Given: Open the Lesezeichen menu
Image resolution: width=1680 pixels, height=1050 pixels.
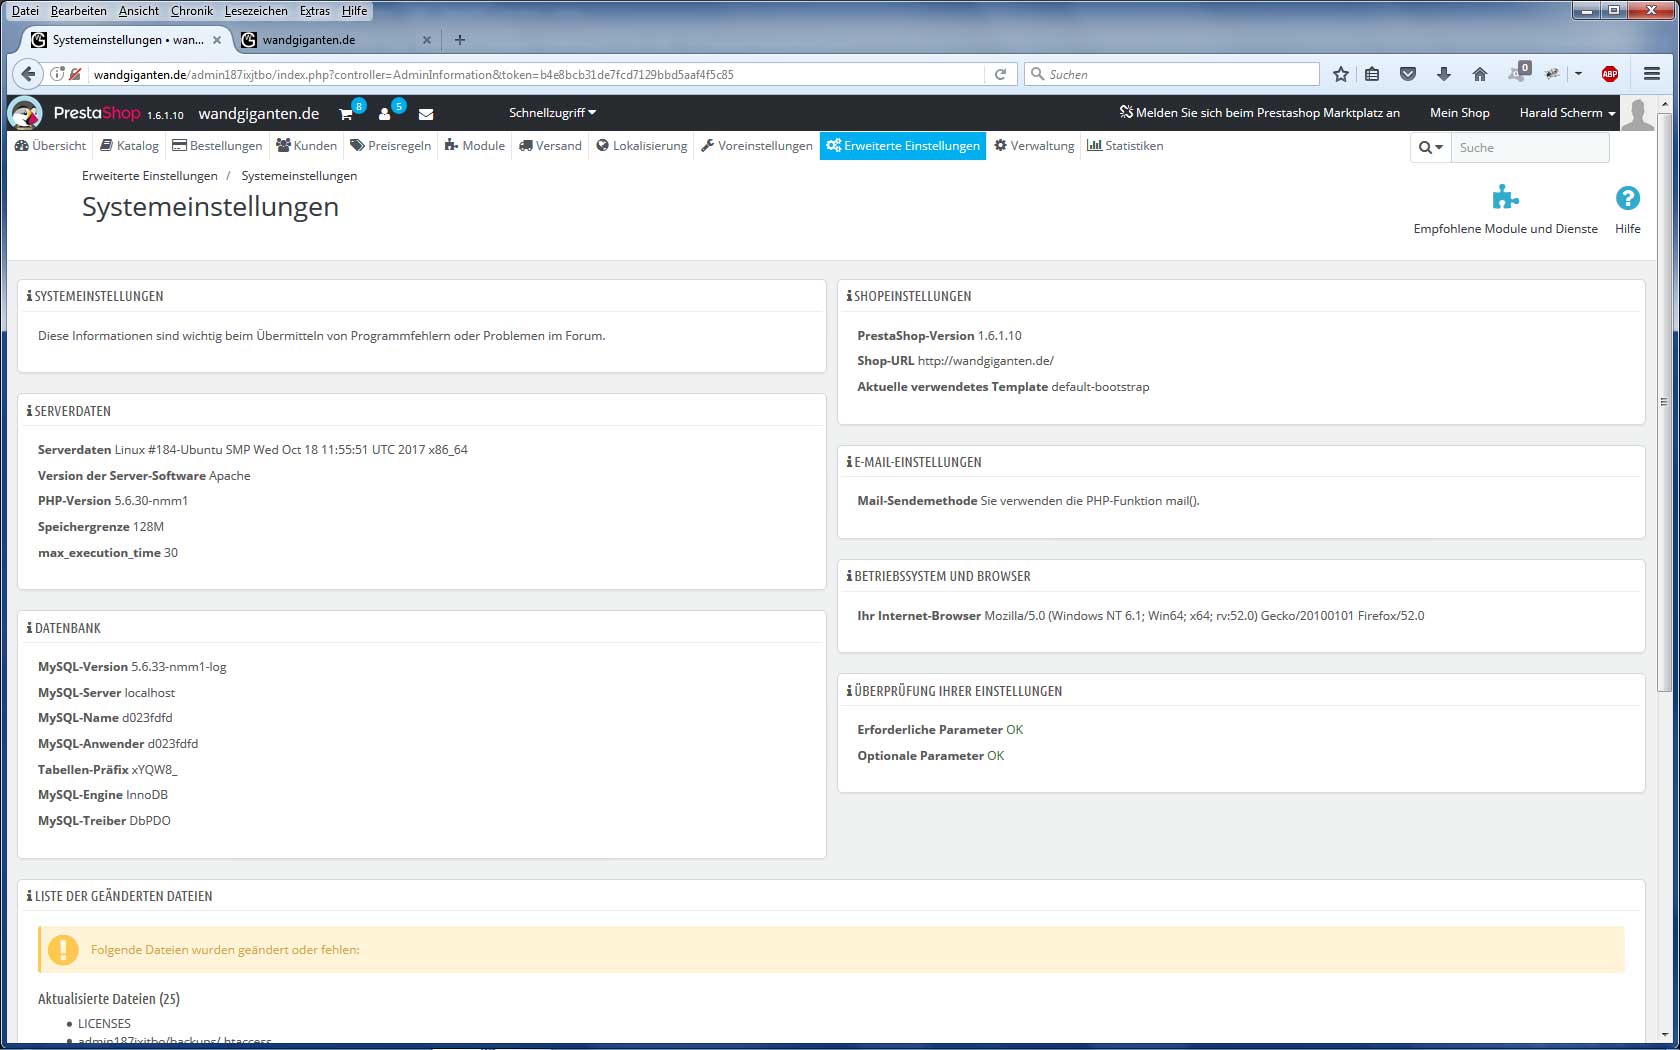Looking at the screenshot, I should coord(255,11).
